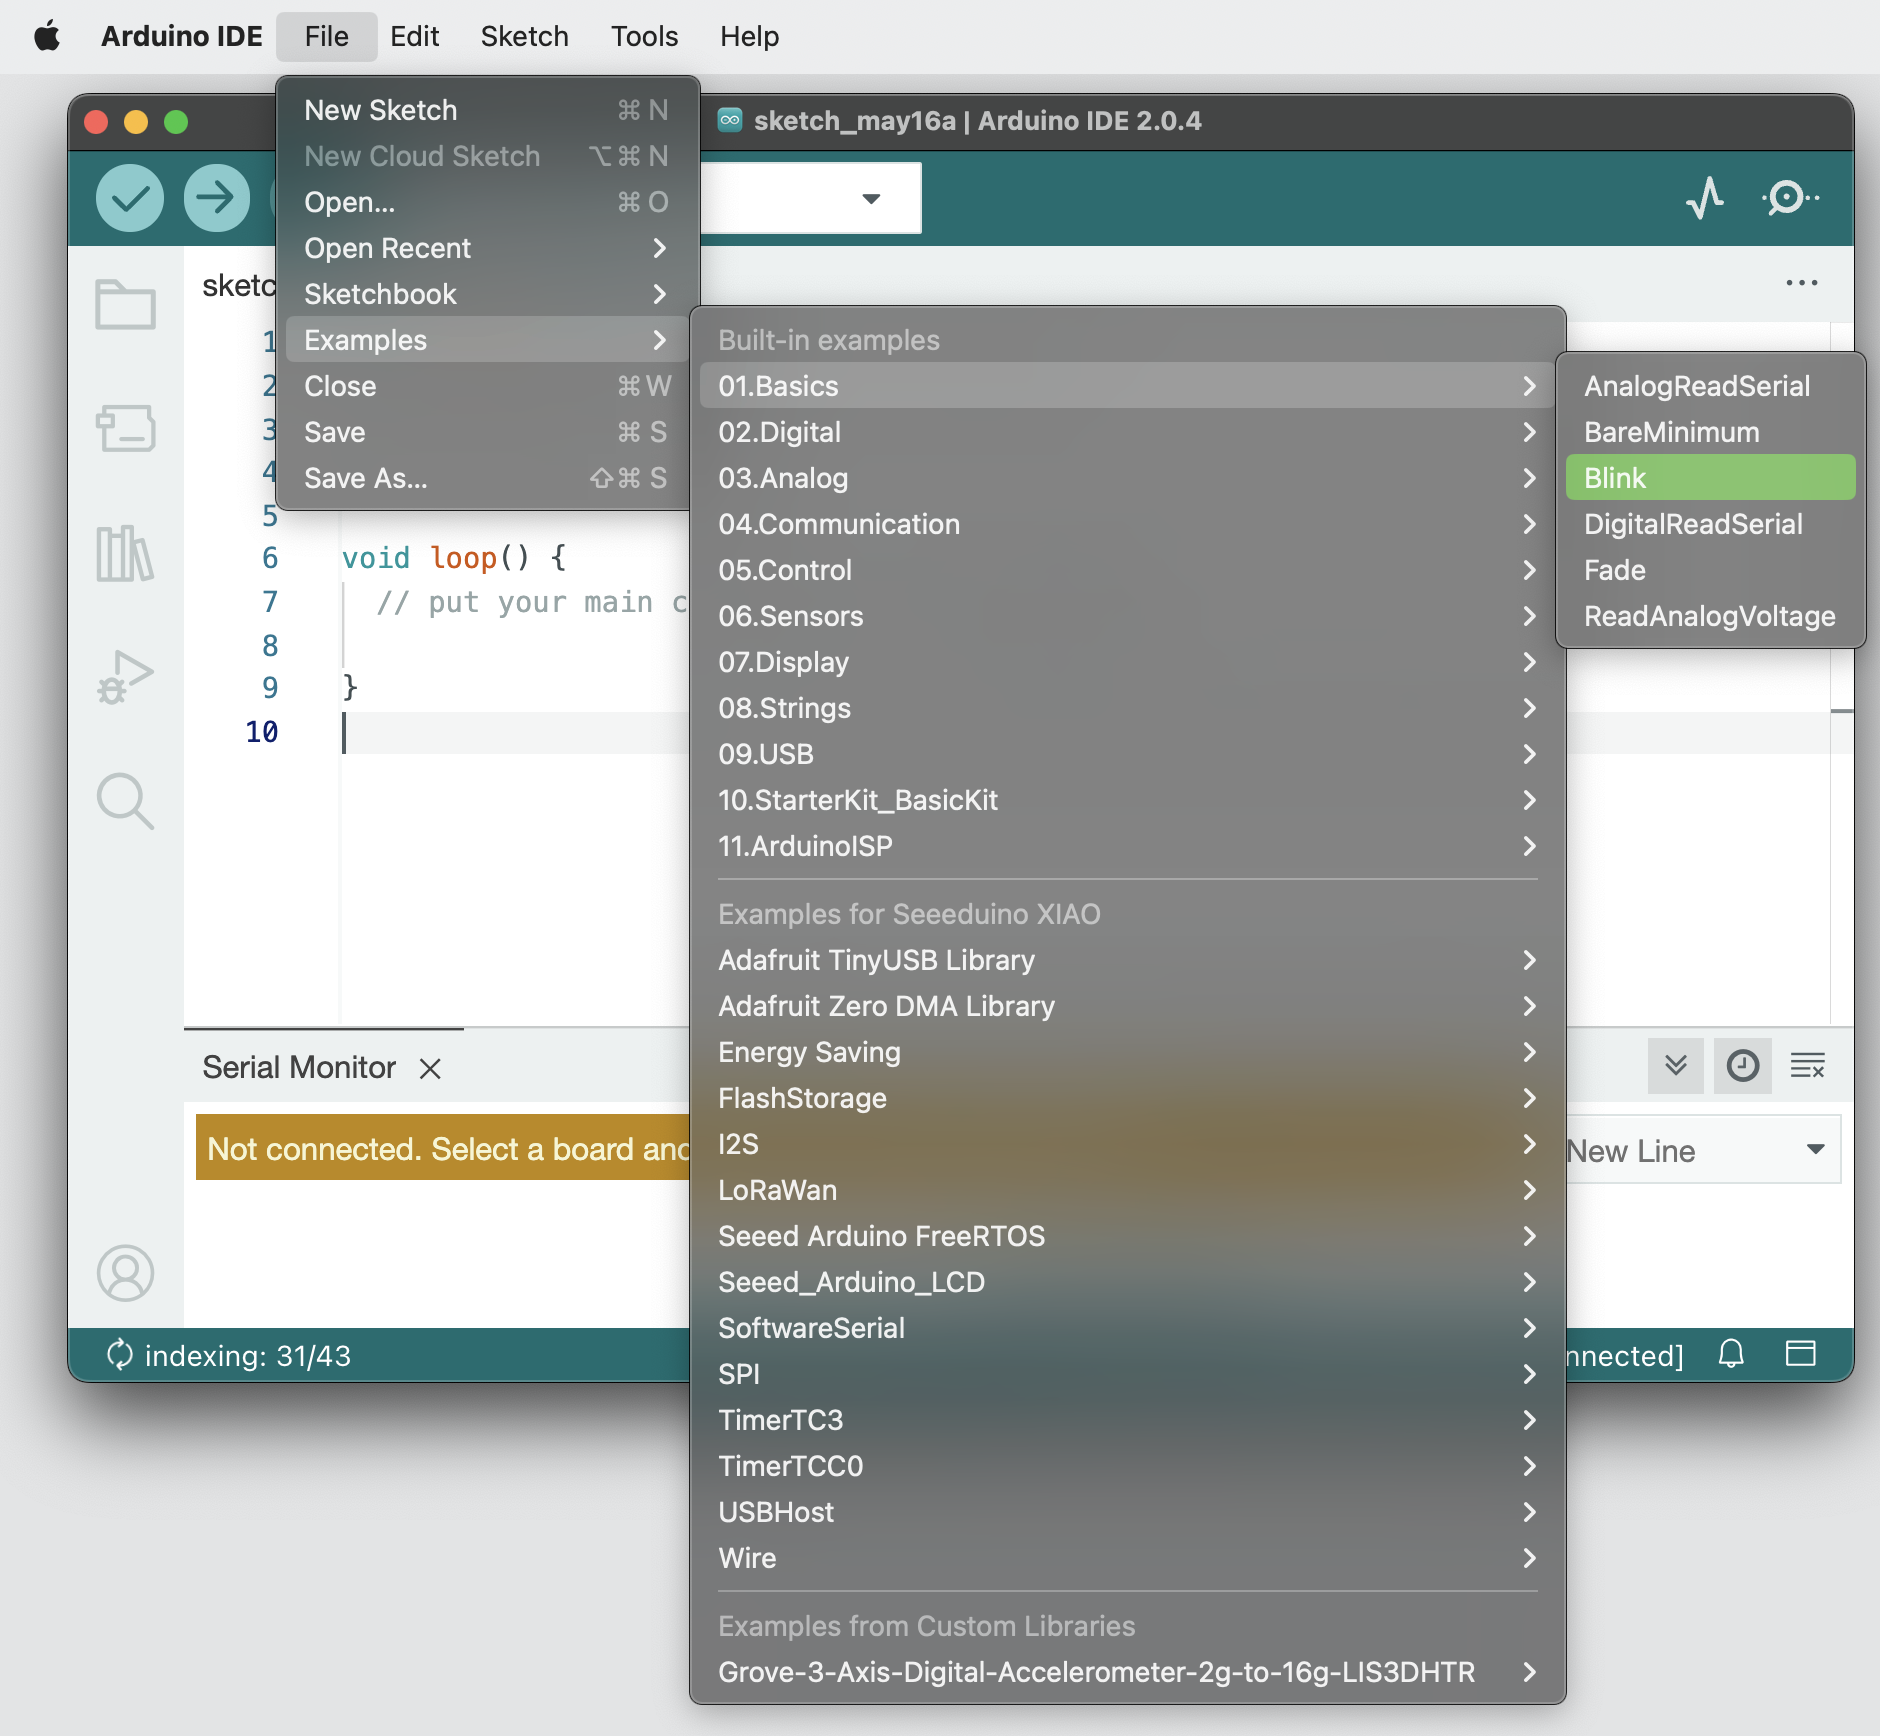Choose Close from File menu
Viewport: 1880px width, 1736px height.
tap(487, 386)
